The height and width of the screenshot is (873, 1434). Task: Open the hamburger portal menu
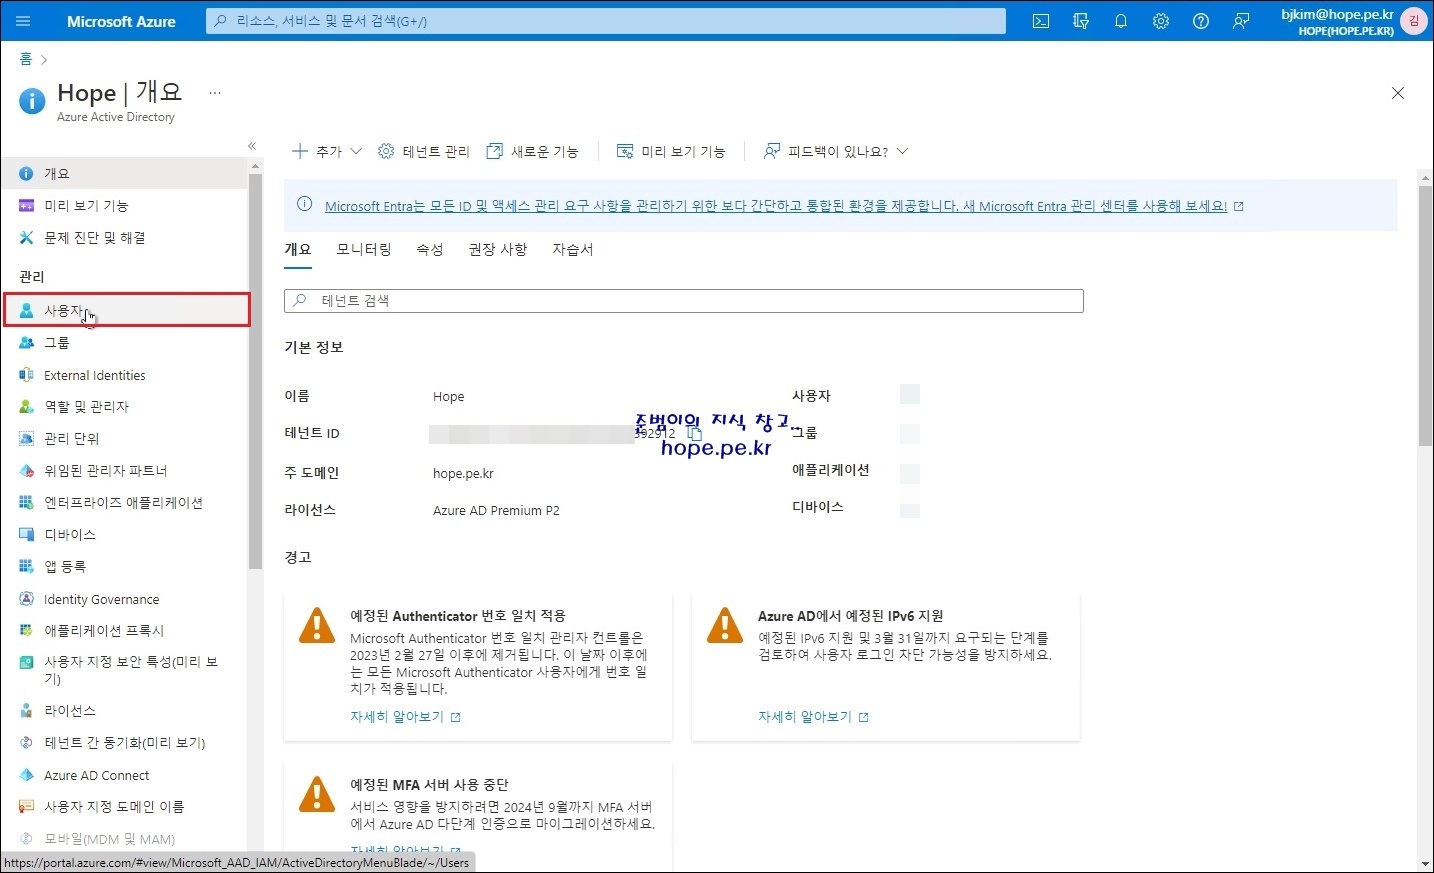(x=24, y=21)
